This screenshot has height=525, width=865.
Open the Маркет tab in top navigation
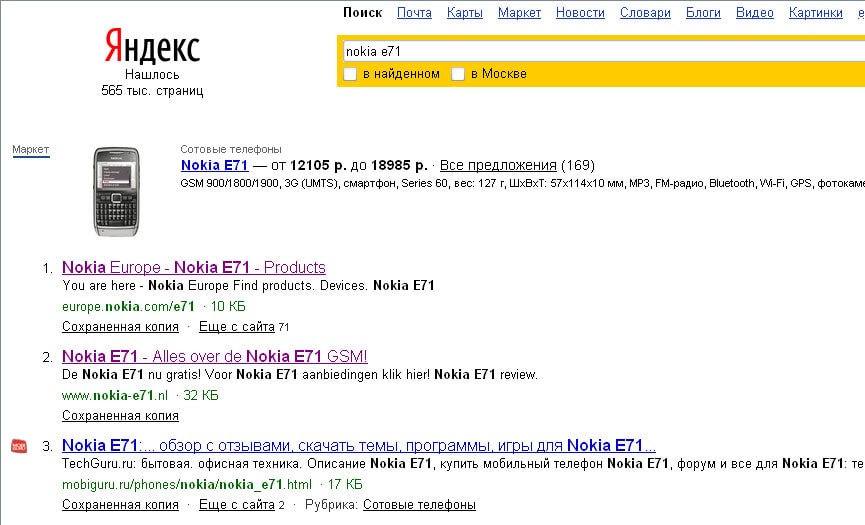(519, 13)
